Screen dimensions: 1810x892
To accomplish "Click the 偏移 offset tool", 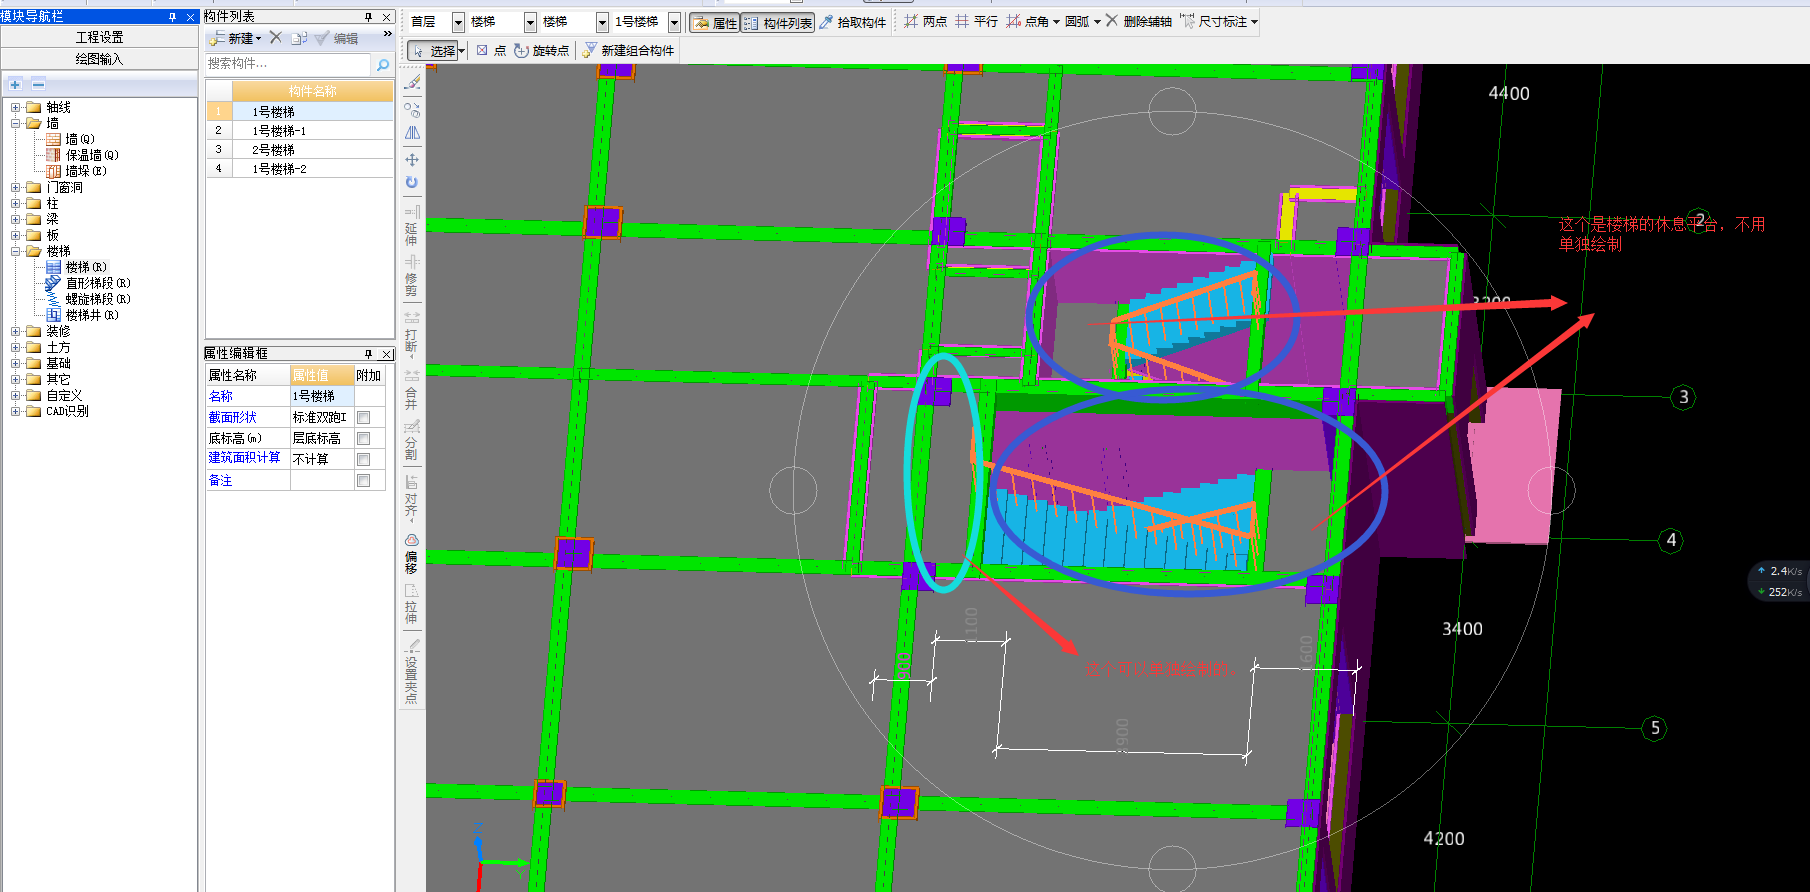I will click(x=411, y=553).
